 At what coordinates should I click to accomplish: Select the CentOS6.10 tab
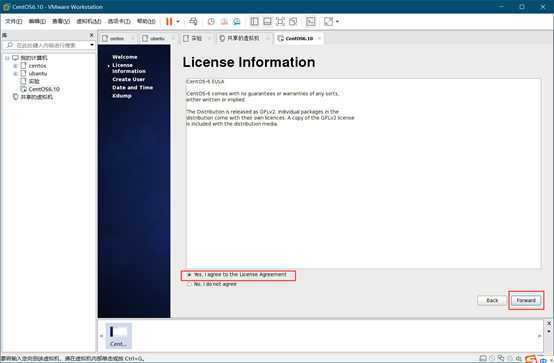(x=299, y=38)
